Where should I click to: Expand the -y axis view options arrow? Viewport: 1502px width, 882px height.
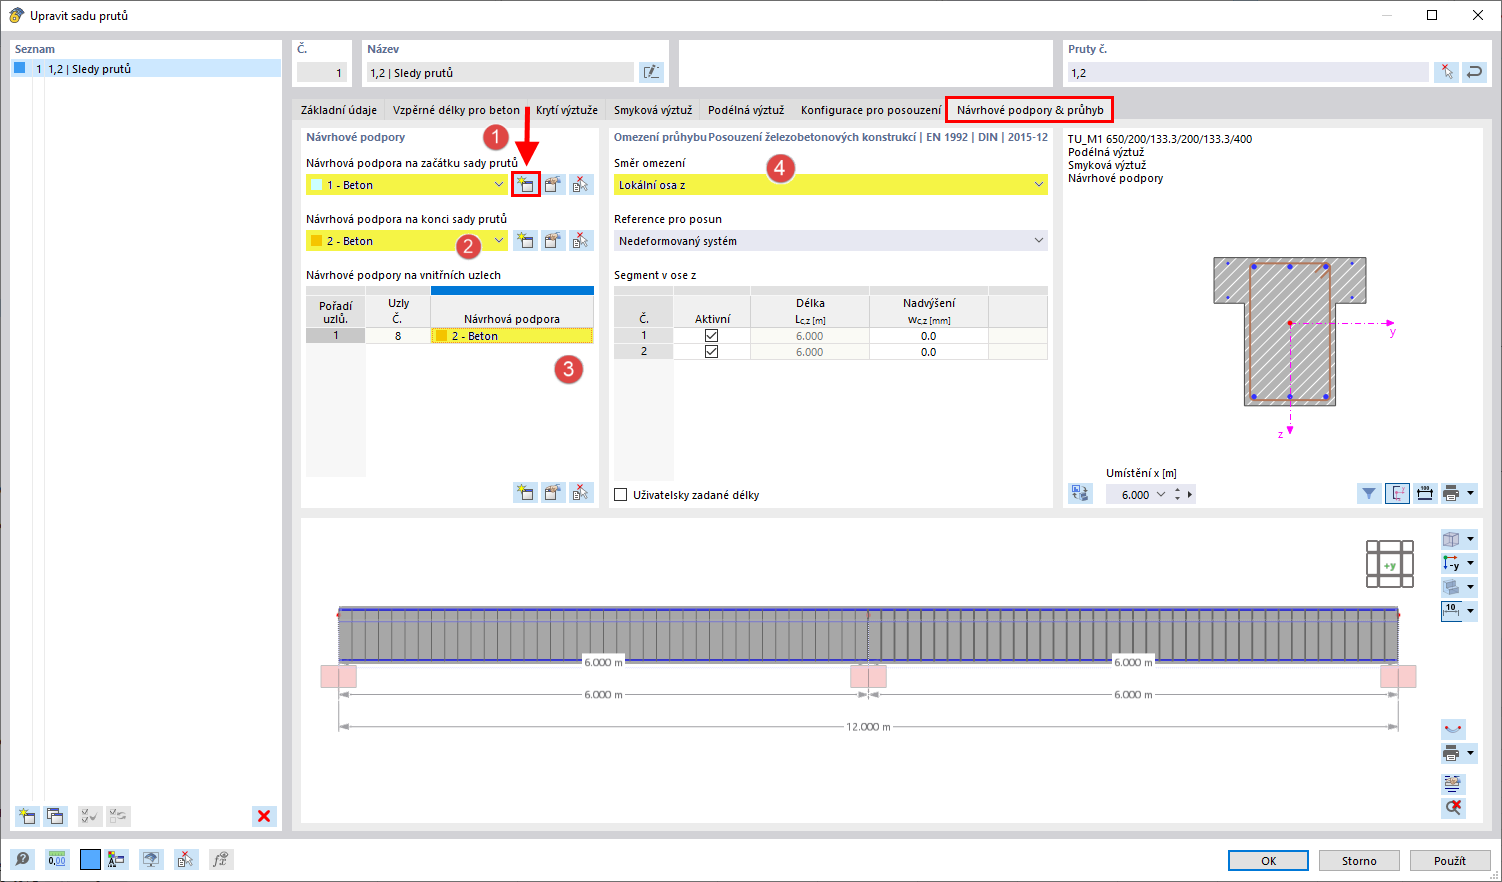[1470, 563]
